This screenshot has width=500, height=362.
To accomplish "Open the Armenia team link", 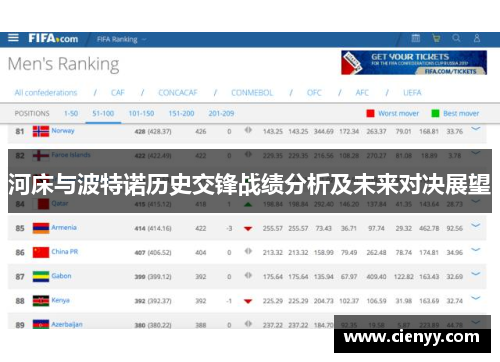I will (x=64, y=227).
